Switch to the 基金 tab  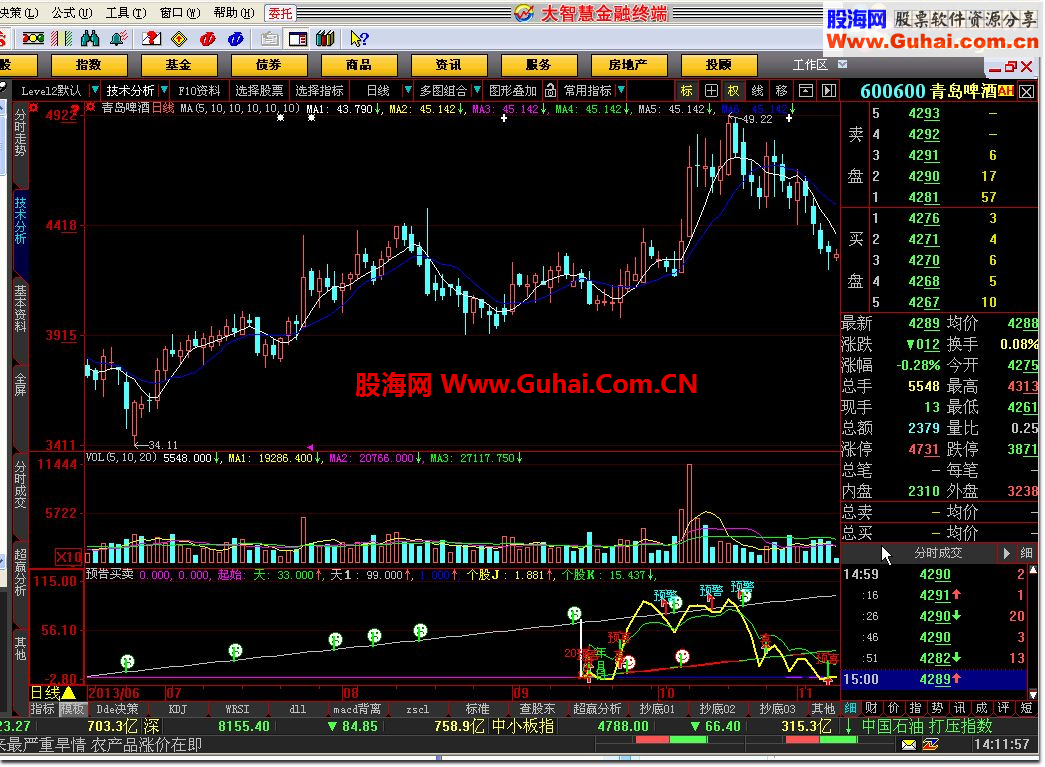[x=178, y=64]
